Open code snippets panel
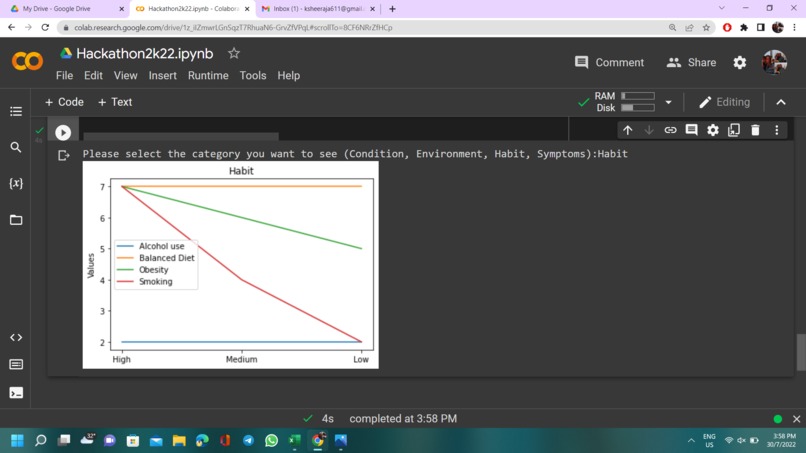This screenshot has width=806, height=453. point(16,338)
